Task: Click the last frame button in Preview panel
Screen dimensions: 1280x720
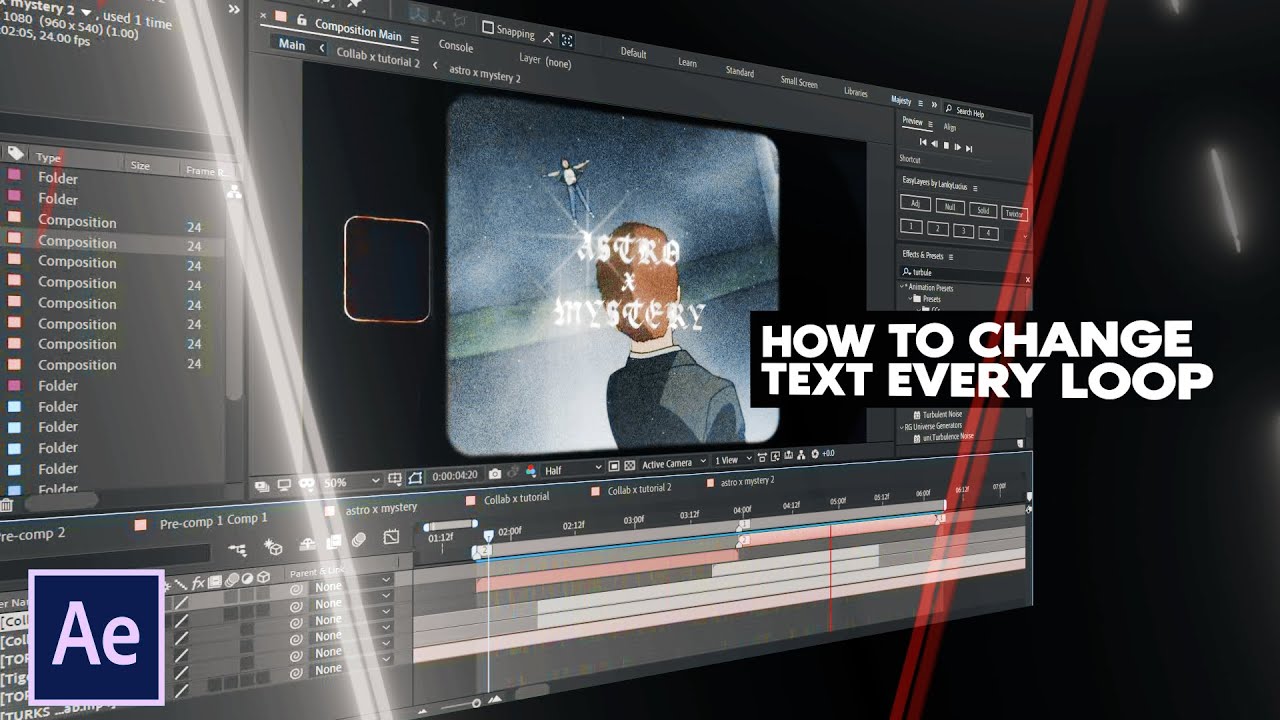Action: click(969, 149)
